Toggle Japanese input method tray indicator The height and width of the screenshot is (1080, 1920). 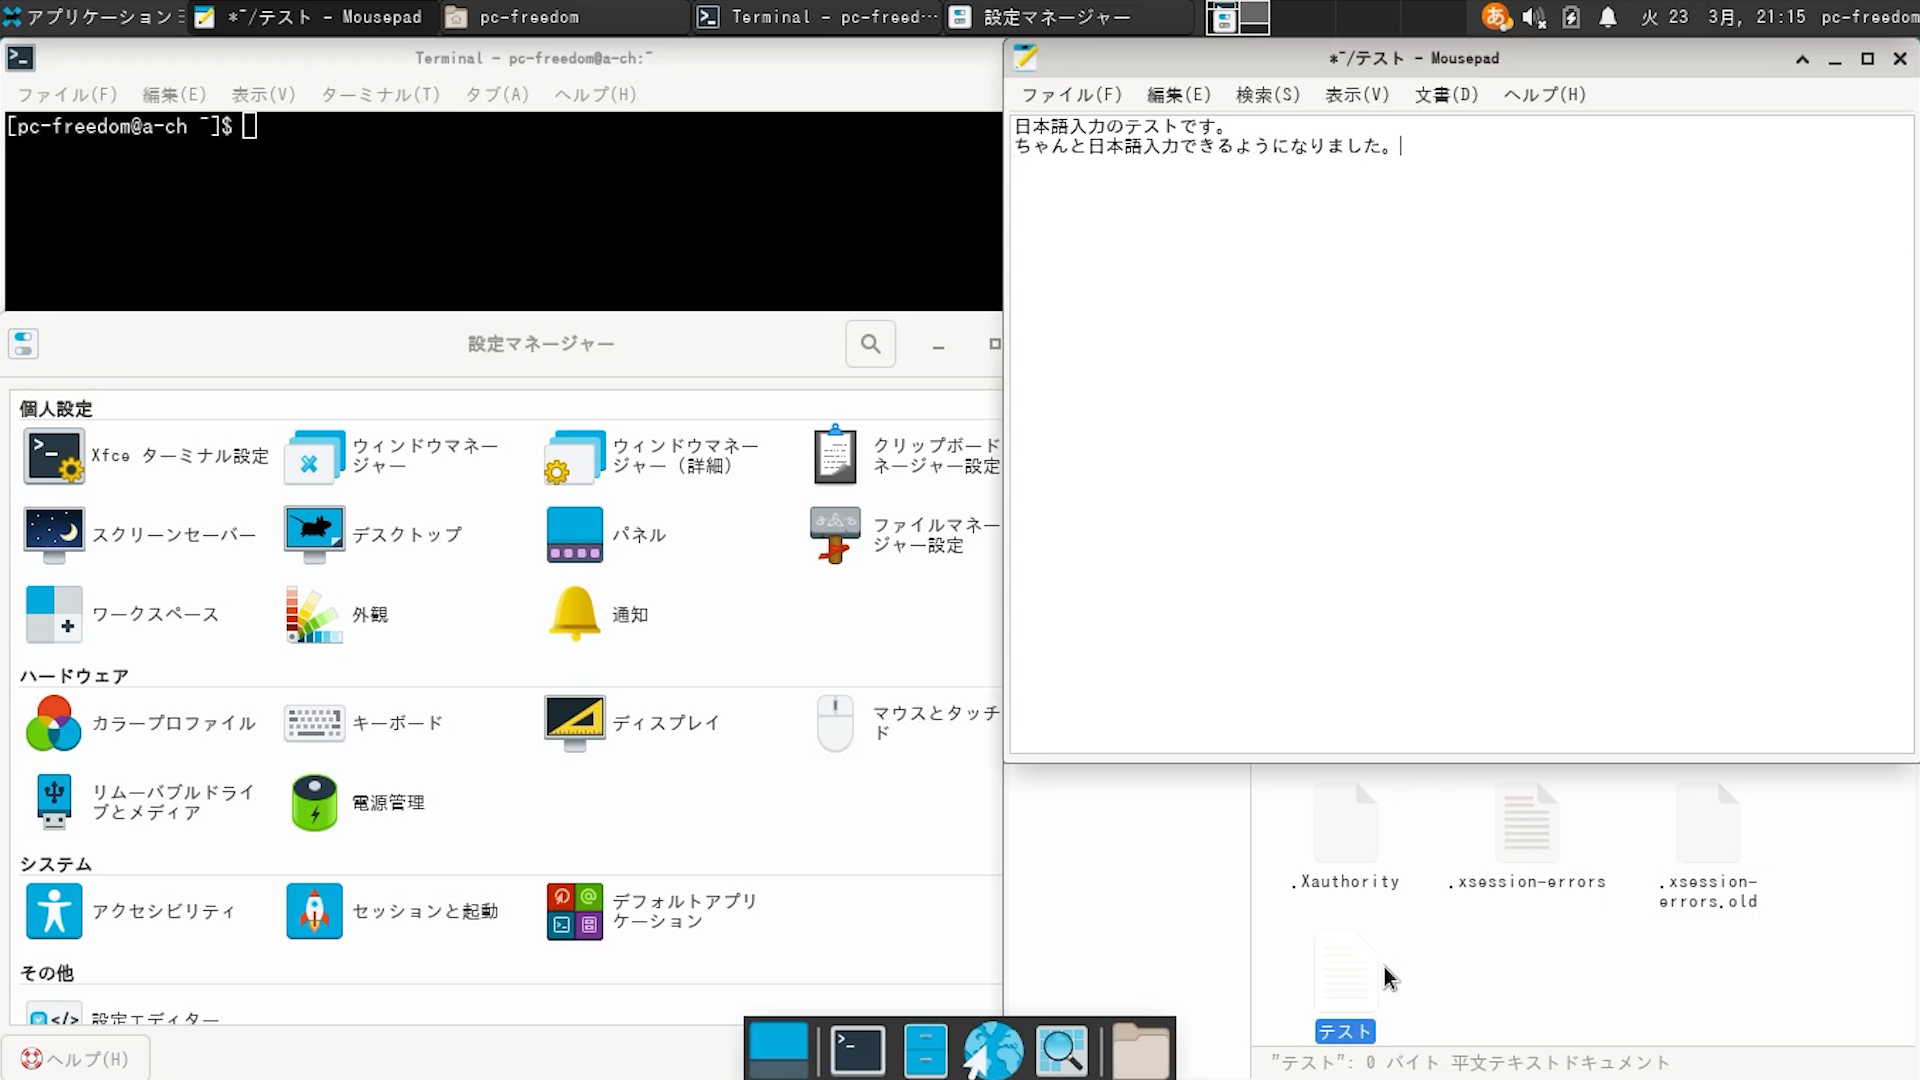pos(1496,17)
